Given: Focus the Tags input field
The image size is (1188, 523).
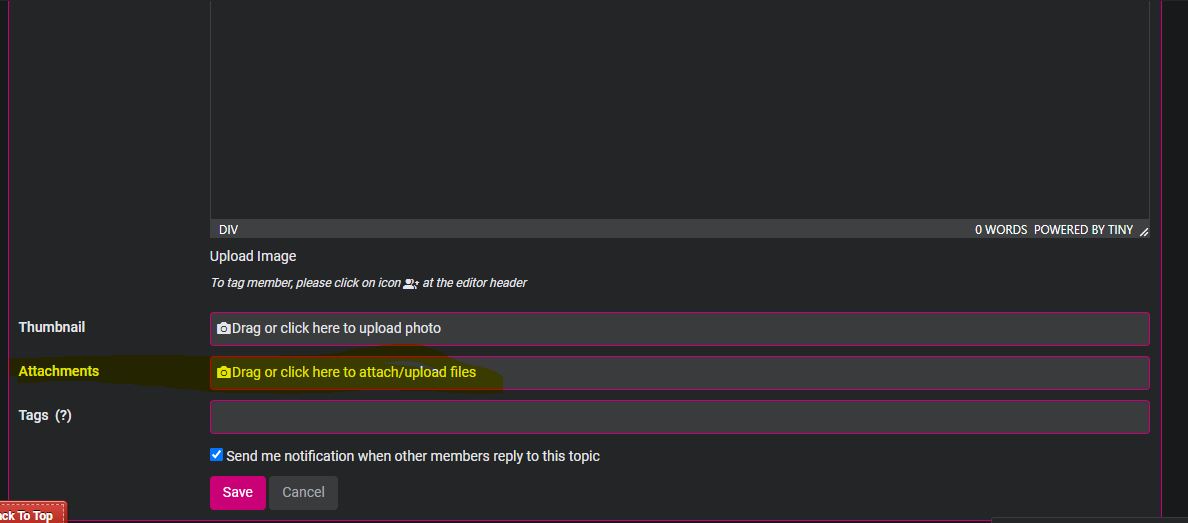Looking at the screenshot, I should (x=679, y=417).
